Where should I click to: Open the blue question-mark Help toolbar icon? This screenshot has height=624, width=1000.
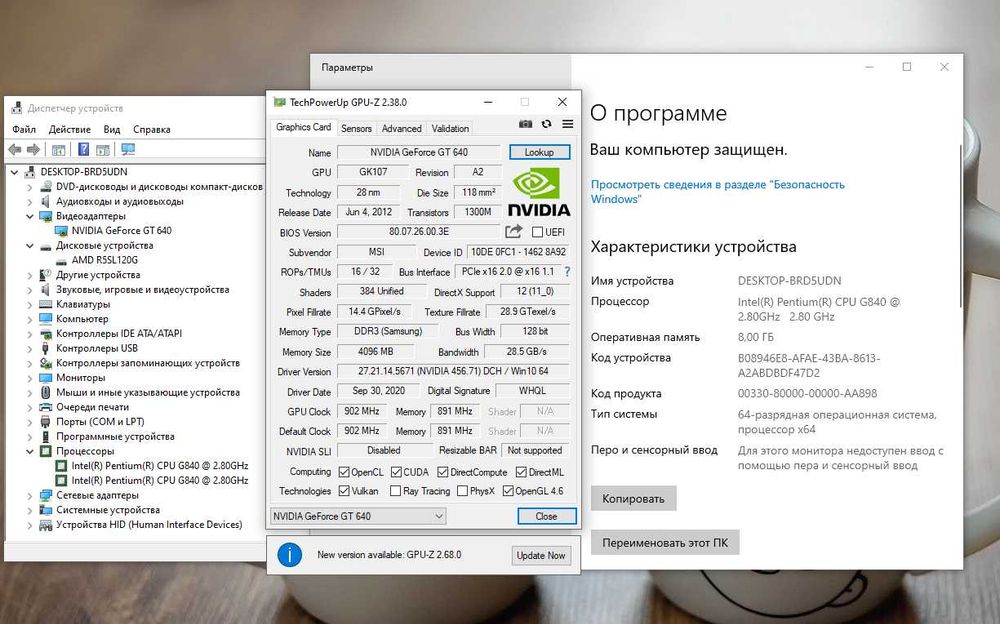pyautogui.click(x=84, y=149)
